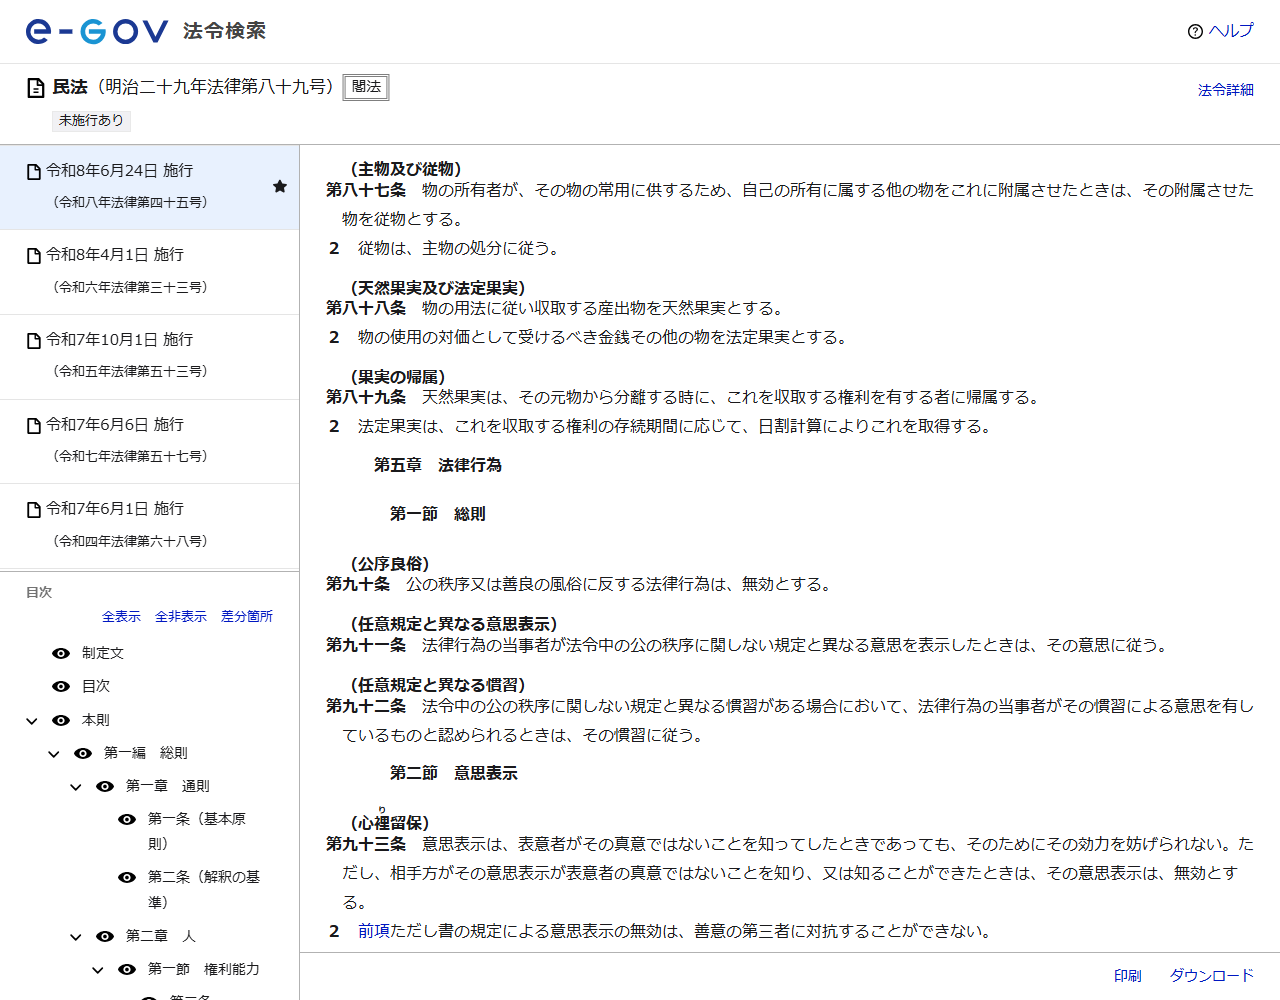The image size is (1280, 1000).
Task: Toggle eye icon for 第一編 総則
Action: click(x=83, y=753)
